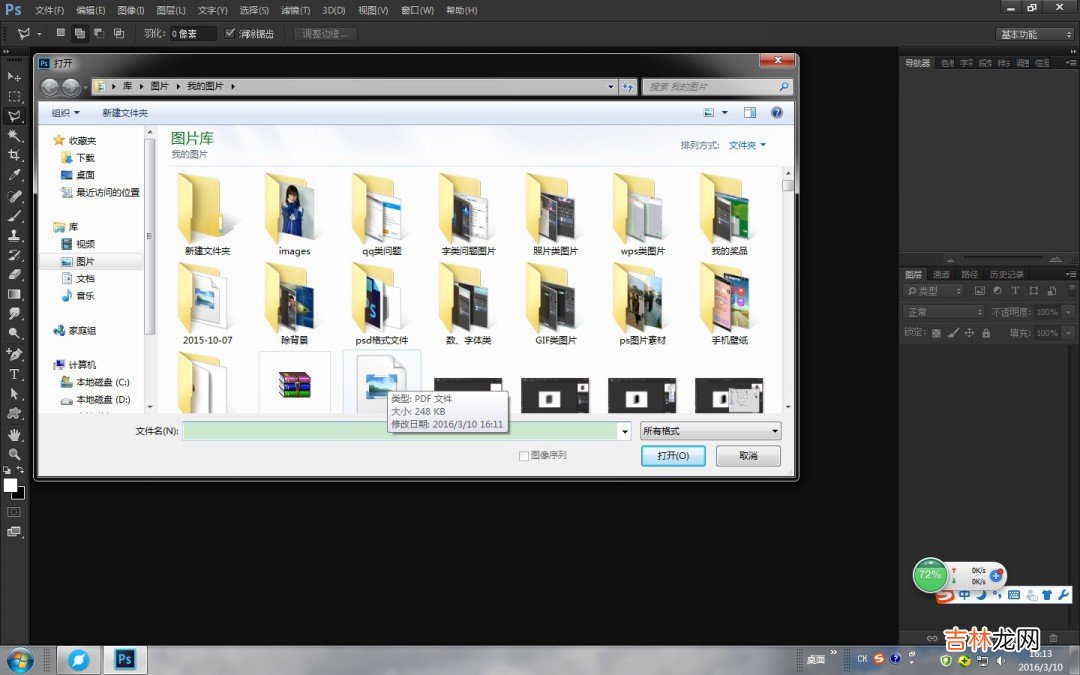Click the 取消 button to cancel
1080x675 pixels.
click(x=747, y=456)
